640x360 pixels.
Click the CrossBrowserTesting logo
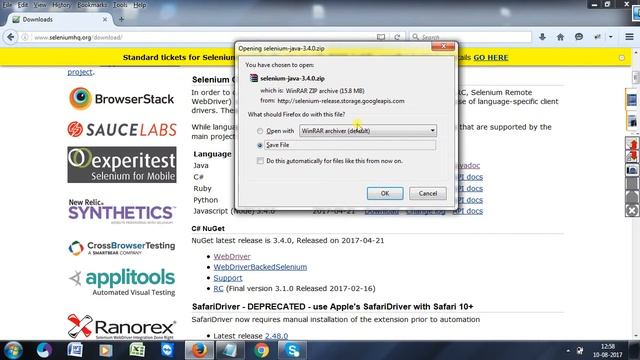[x=122, y=248]
